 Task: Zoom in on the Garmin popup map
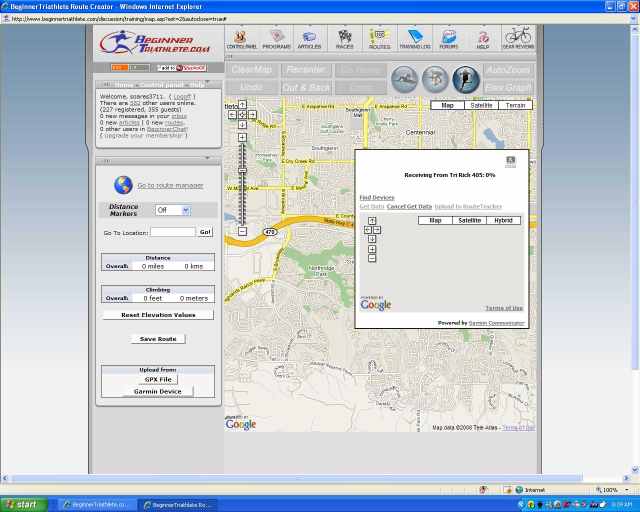point(372,249)
